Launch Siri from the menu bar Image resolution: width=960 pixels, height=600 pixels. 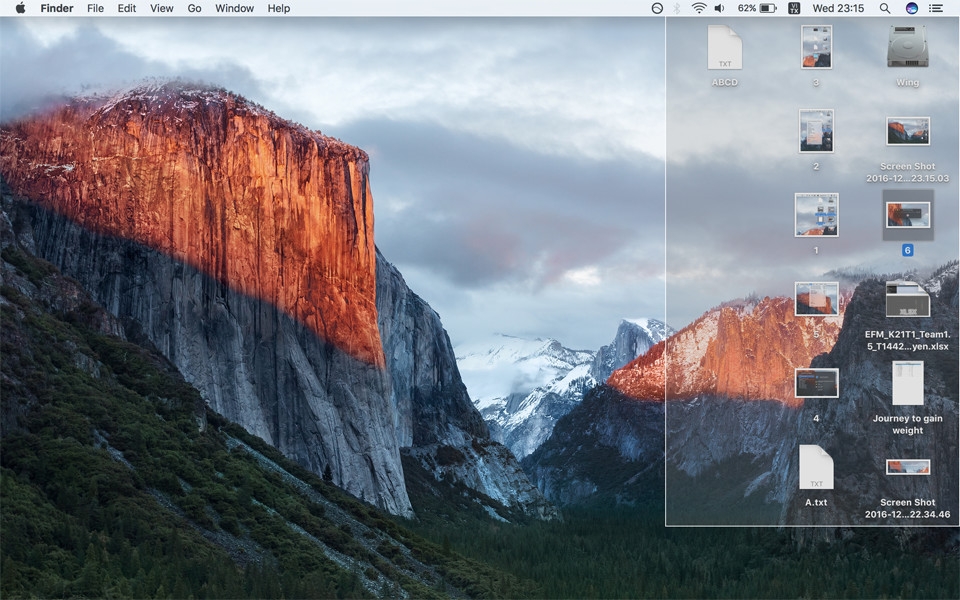(x=911, y=8)
